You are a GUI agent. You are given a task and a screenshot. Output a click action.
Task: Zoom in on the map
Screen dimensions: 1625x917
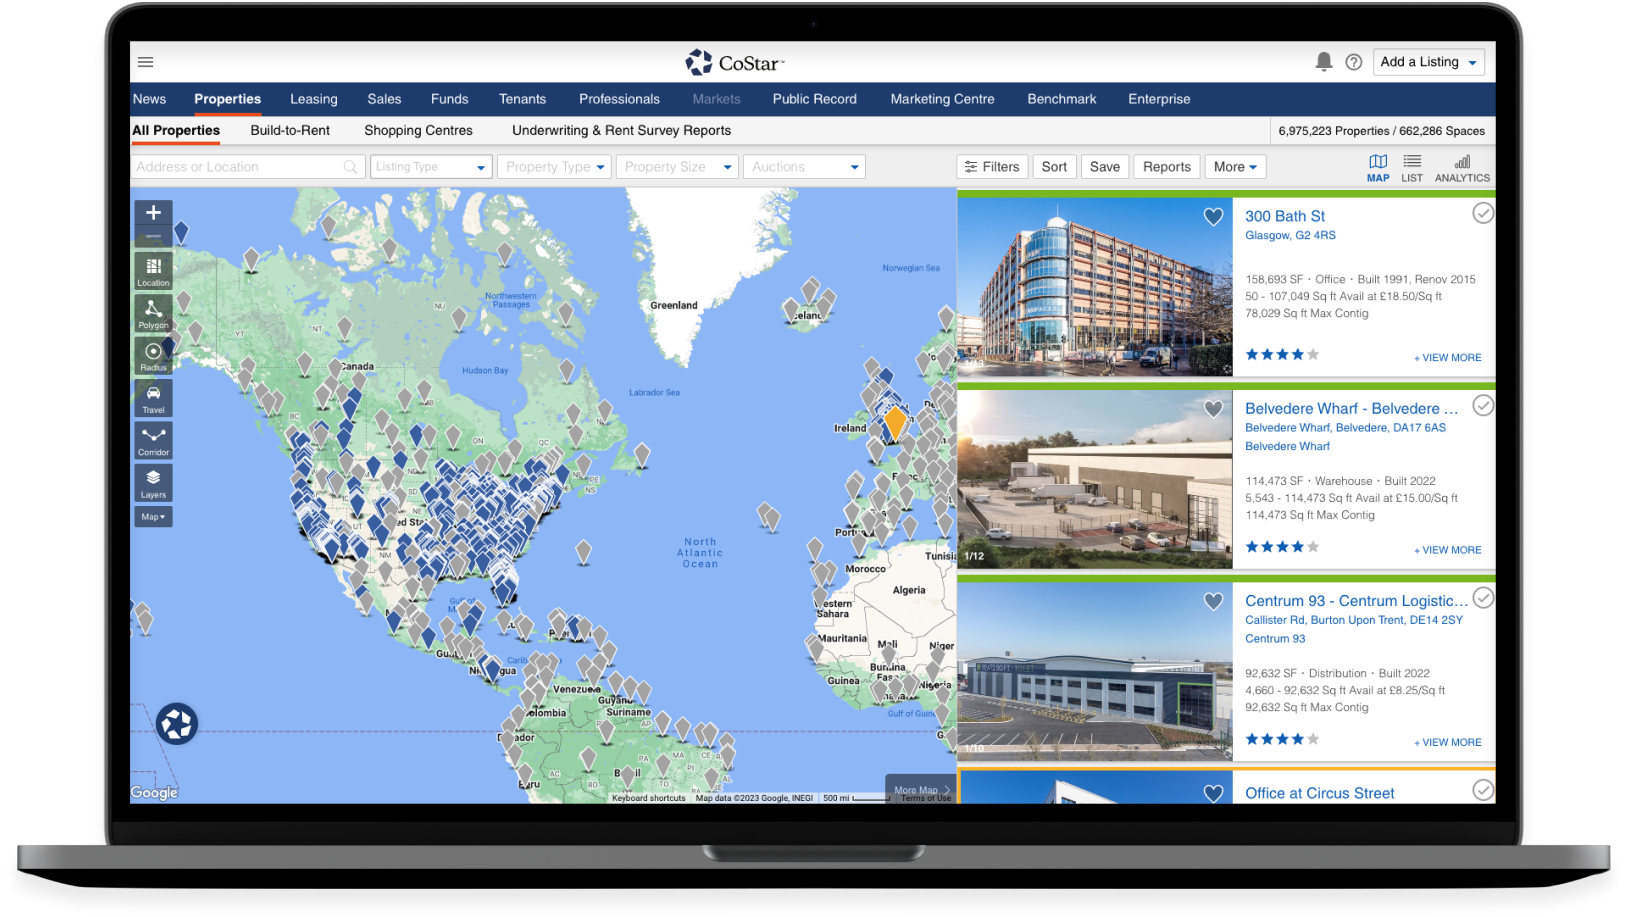(153, 213)
